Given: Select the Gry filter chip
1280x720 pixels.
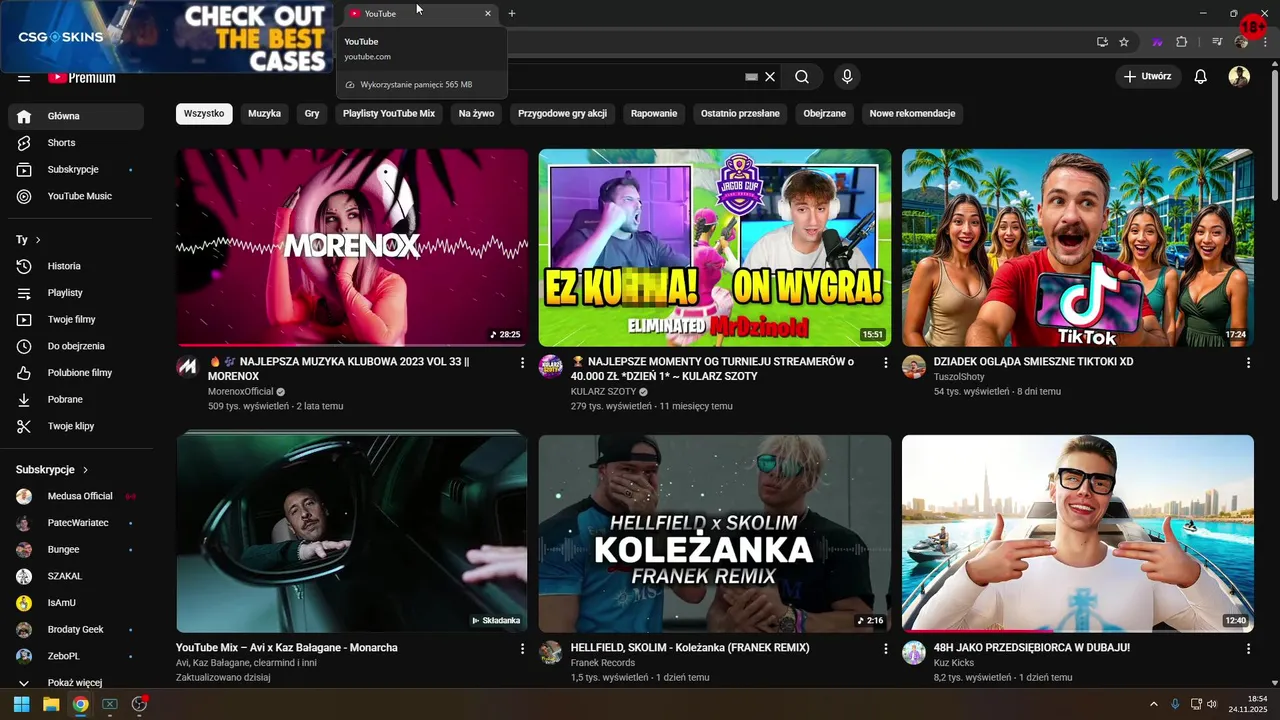Looking at the screenshot, I should coord(312,114).
